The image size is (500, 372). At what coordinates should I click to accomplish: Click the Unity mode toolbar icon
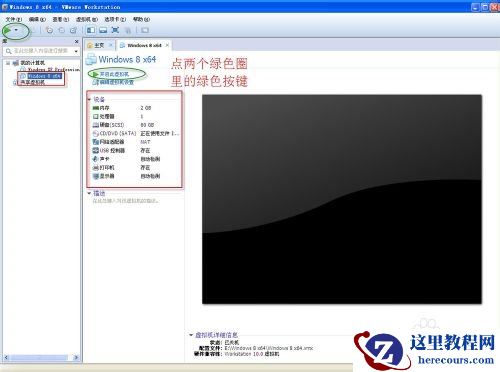point(128,30)
